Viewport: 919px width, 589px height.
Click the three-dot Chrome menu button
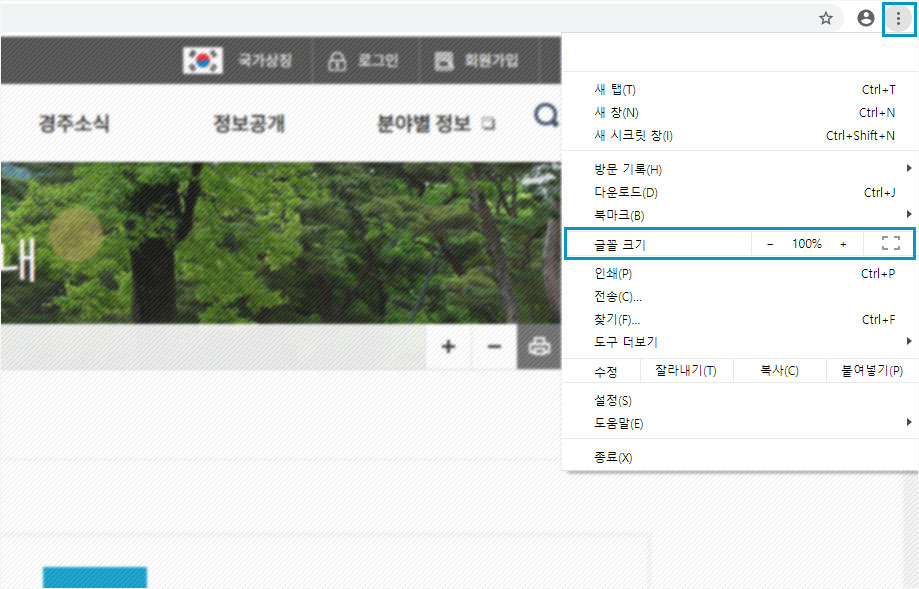click(x=898, y=19)
